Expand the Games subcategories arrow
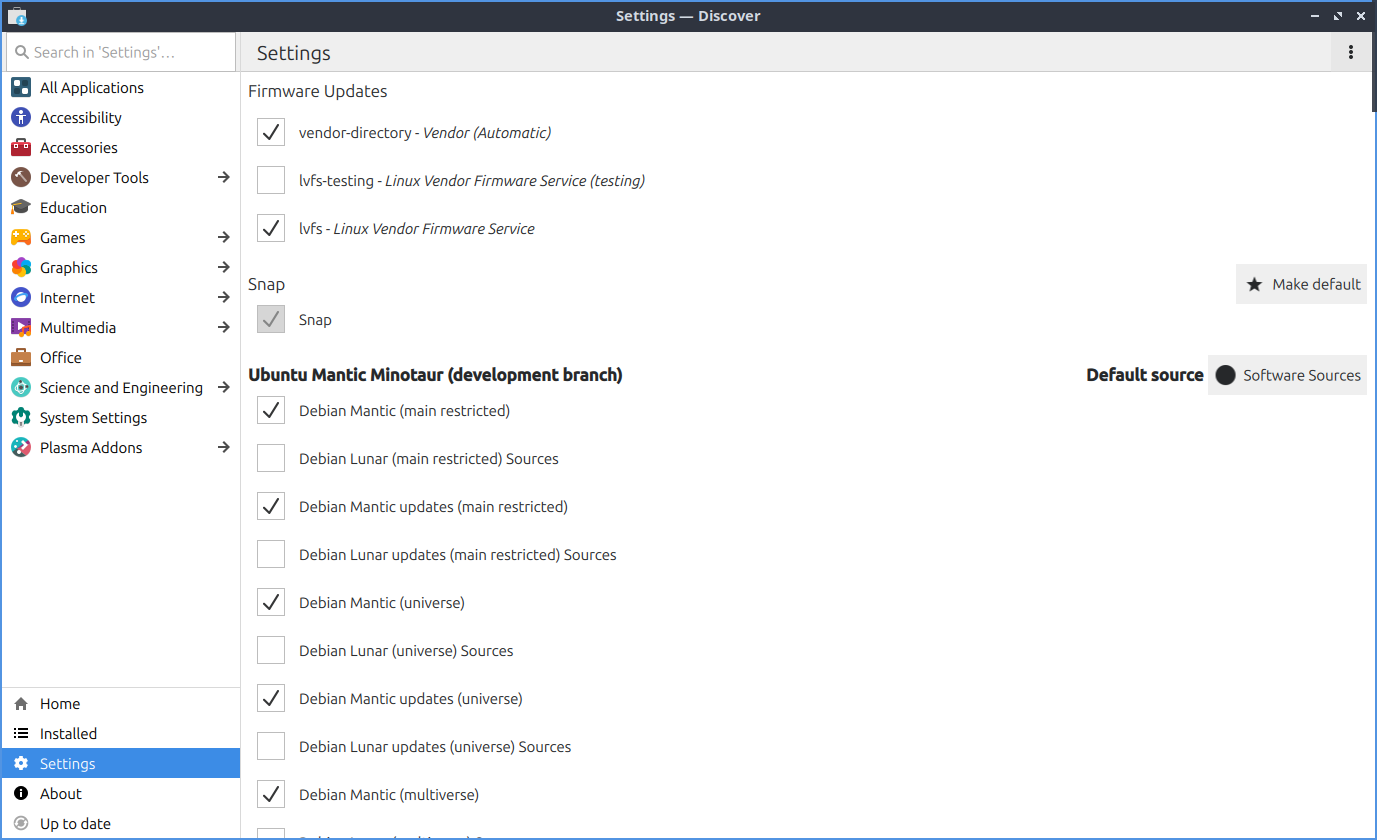 tap(224, 238)
